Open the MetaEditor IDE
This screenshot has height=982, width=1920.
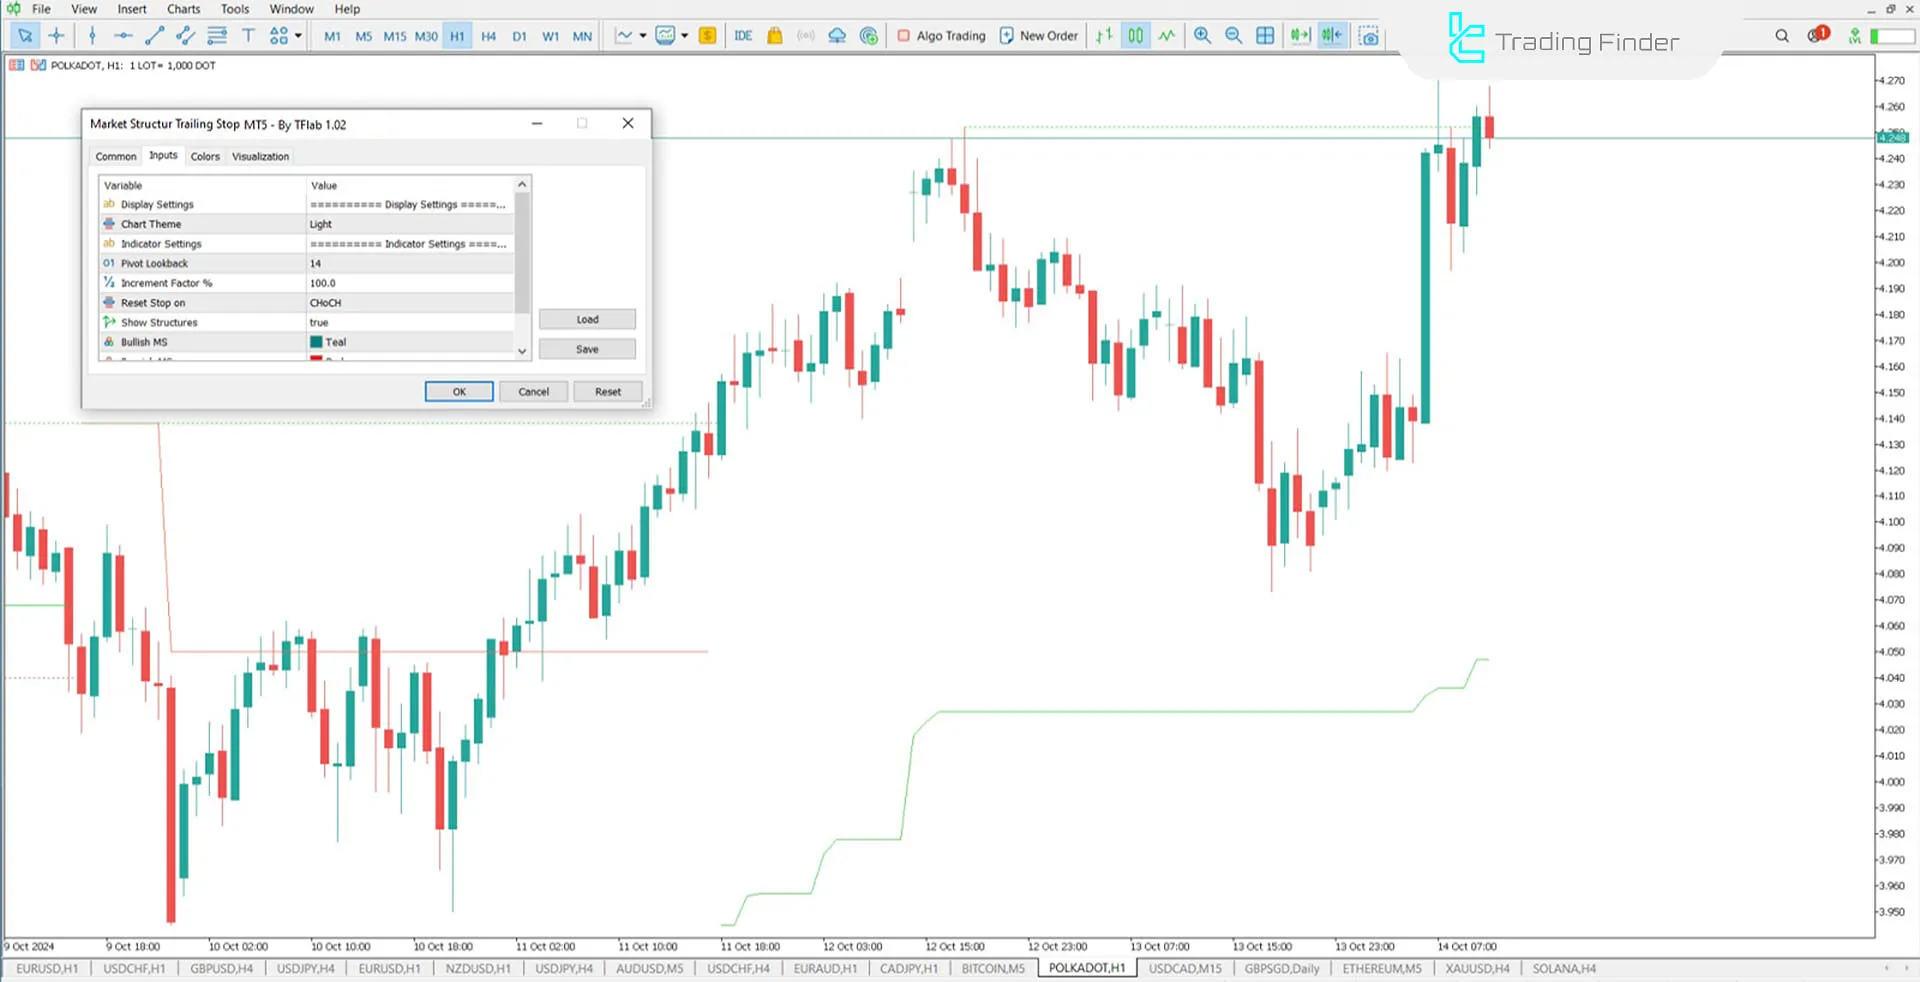tap(742, 35)
